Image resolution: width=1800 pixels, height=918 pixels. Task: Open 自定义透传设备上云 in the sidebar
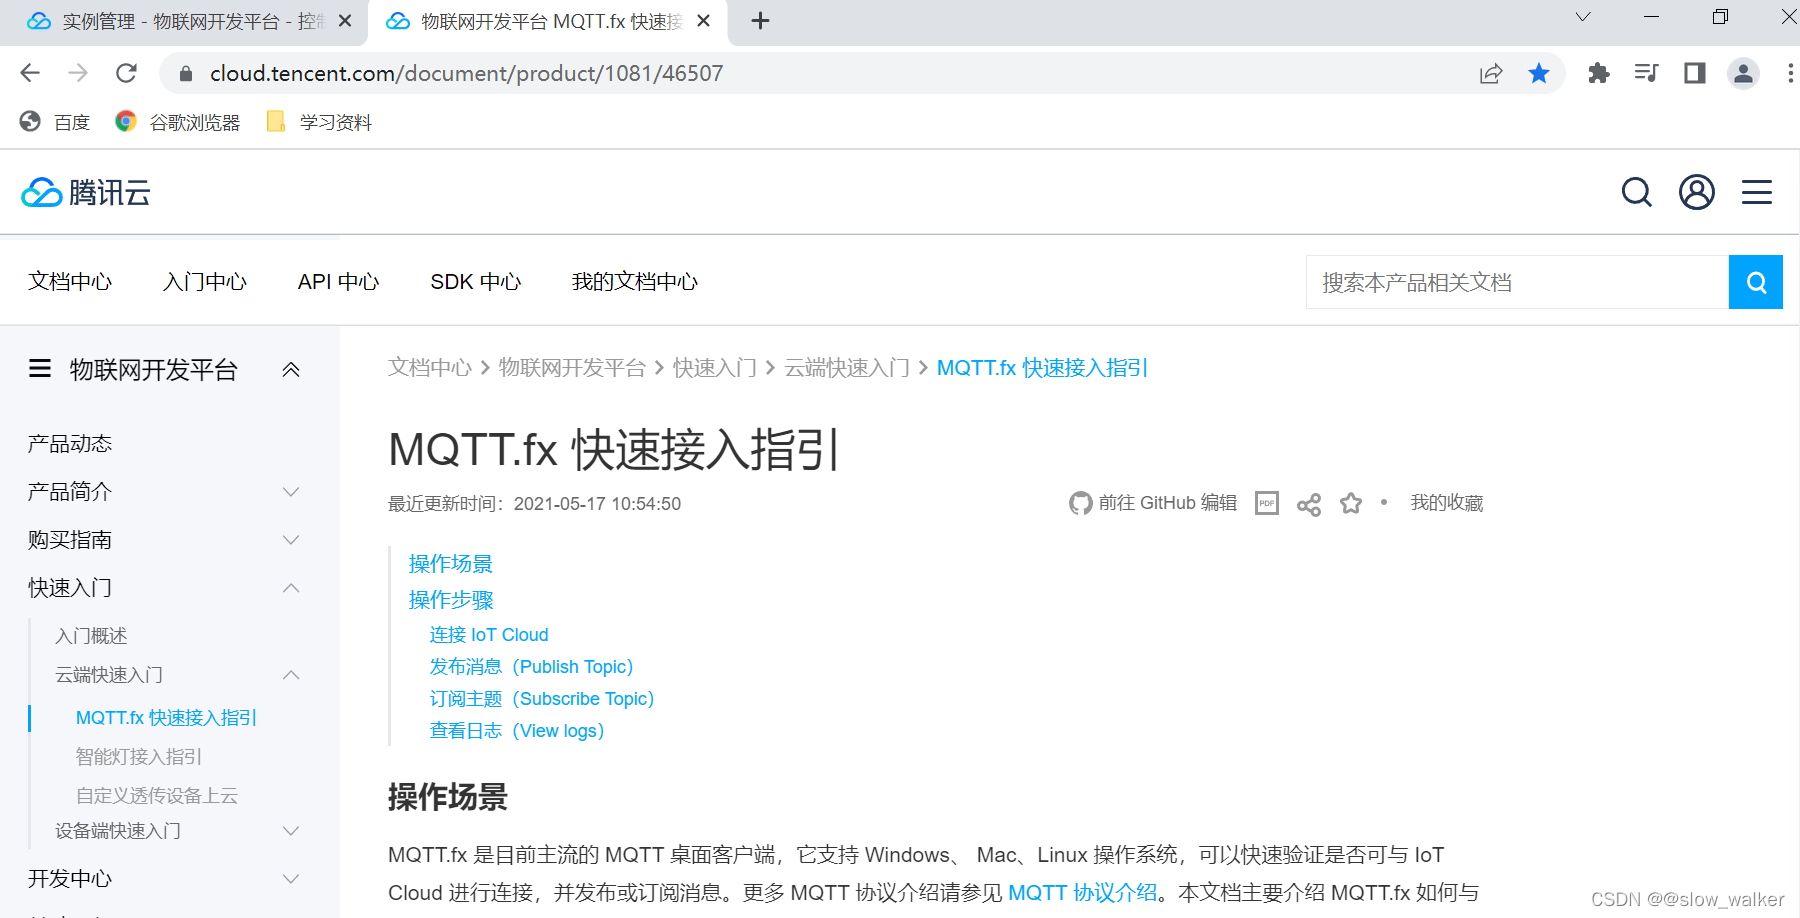point(157,796)
